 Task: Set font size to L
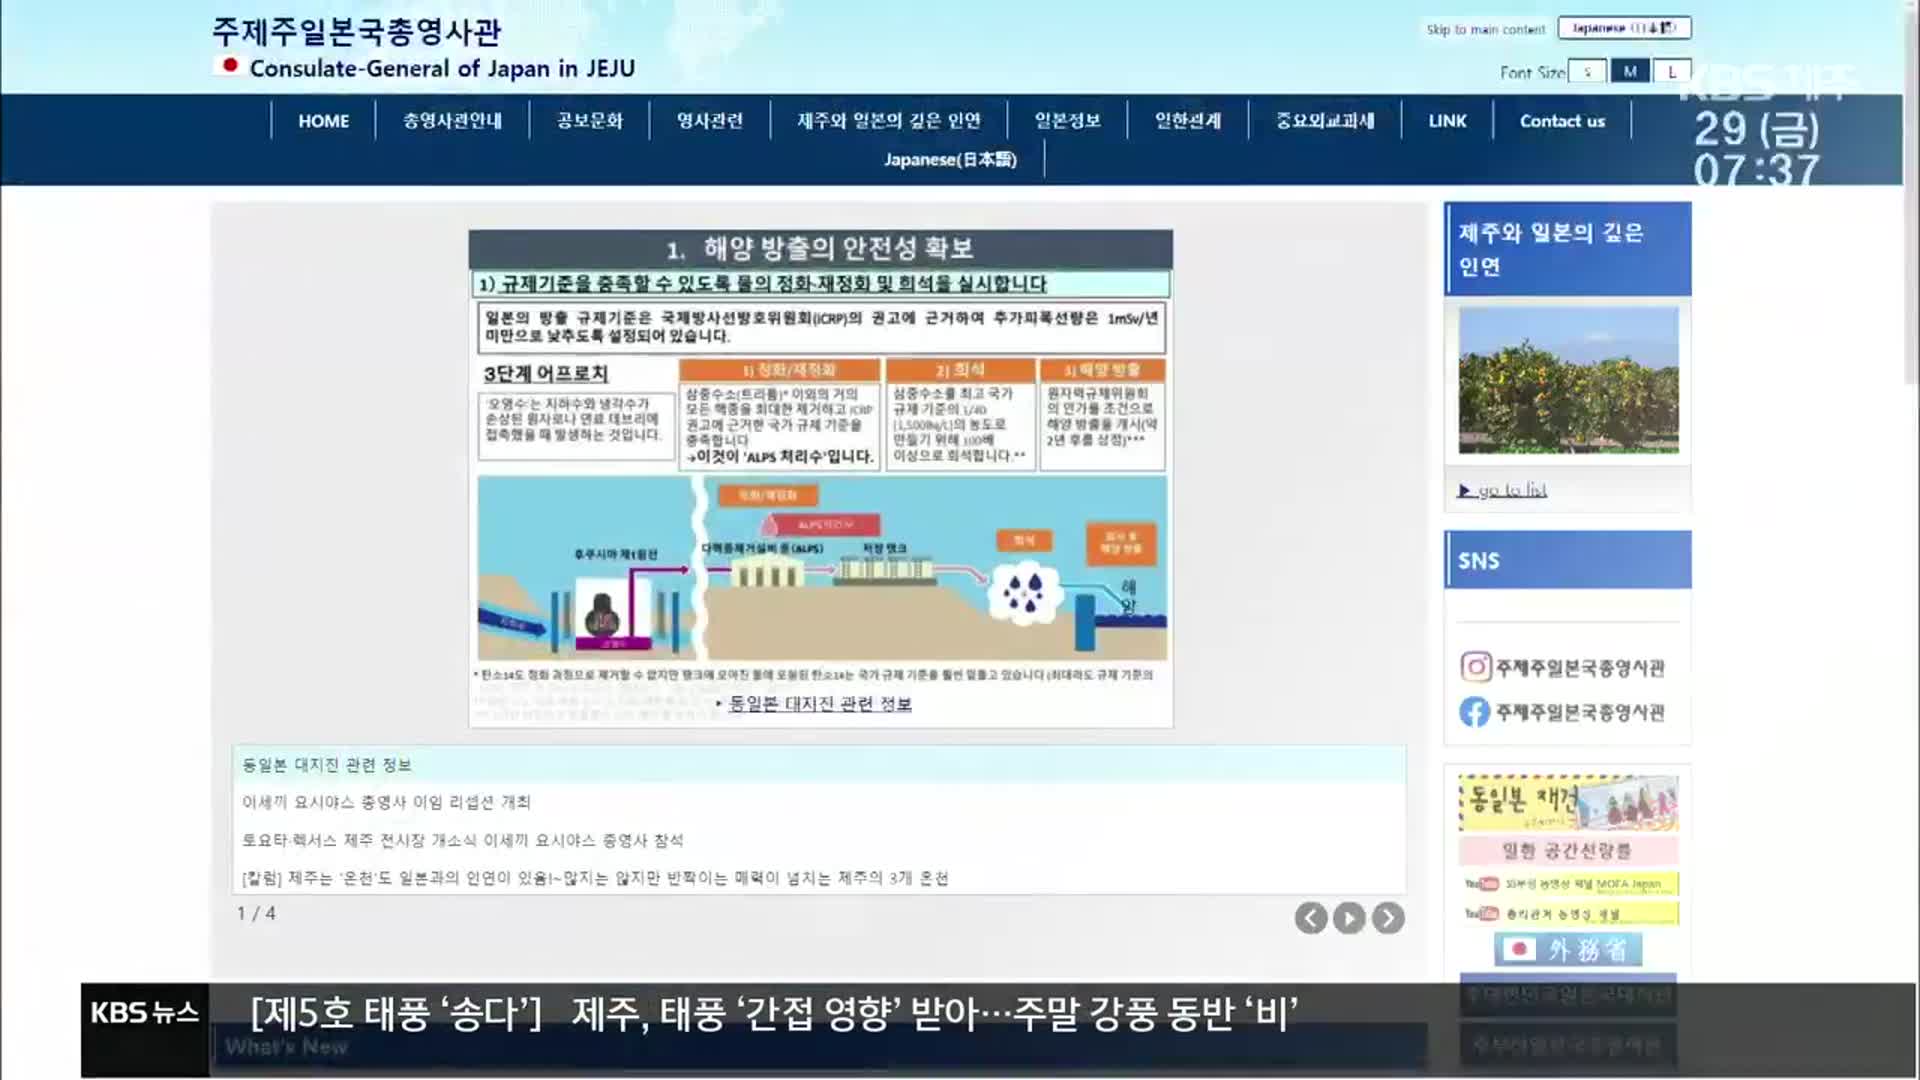pyautogui.click(x=1672, y=72)
